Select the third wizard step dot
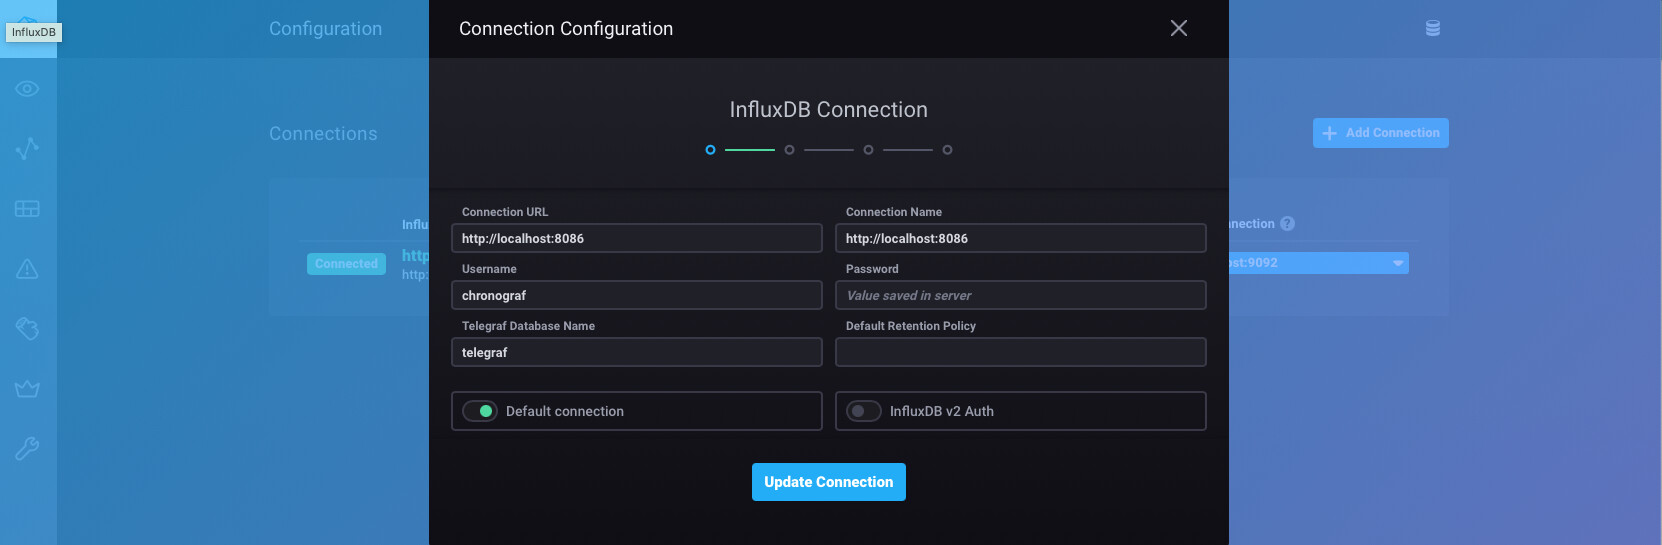The width and height of the screenshot is (1662, 545). click(x=868, y=150)
